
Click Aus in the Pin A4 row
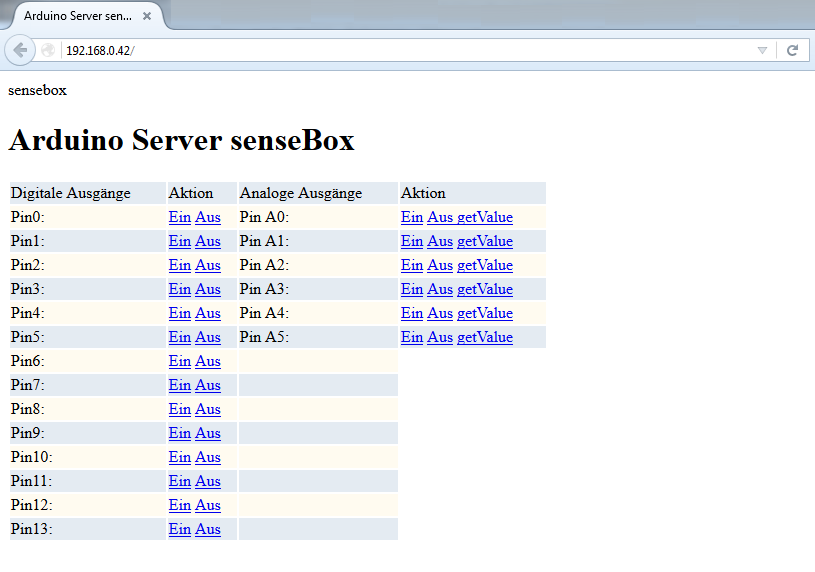click(x=440, y=313)
